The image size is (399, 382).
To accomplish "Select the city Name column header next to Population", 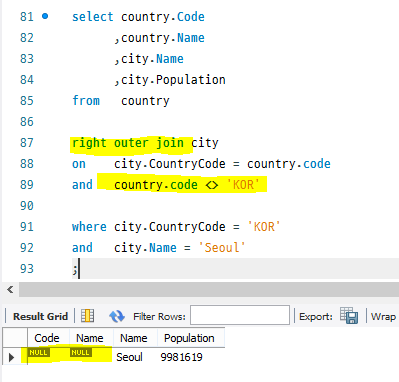I will coord(134,338).
